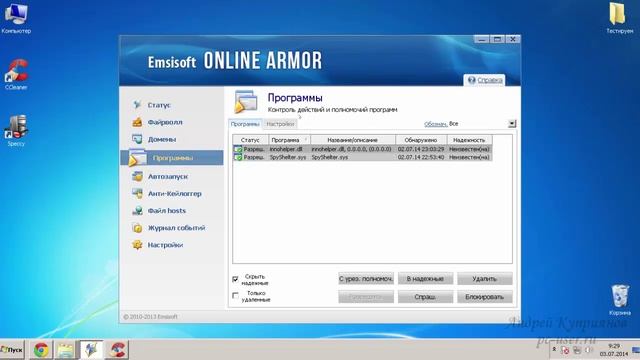
Task: Select Автозапуск in the sidebar menu
Action: [168, 176]
